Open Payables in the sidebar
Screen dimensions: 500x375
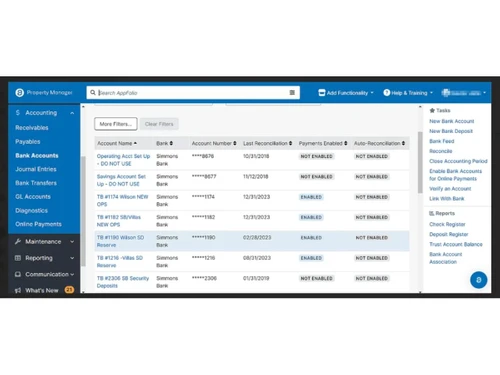[28, 142]
